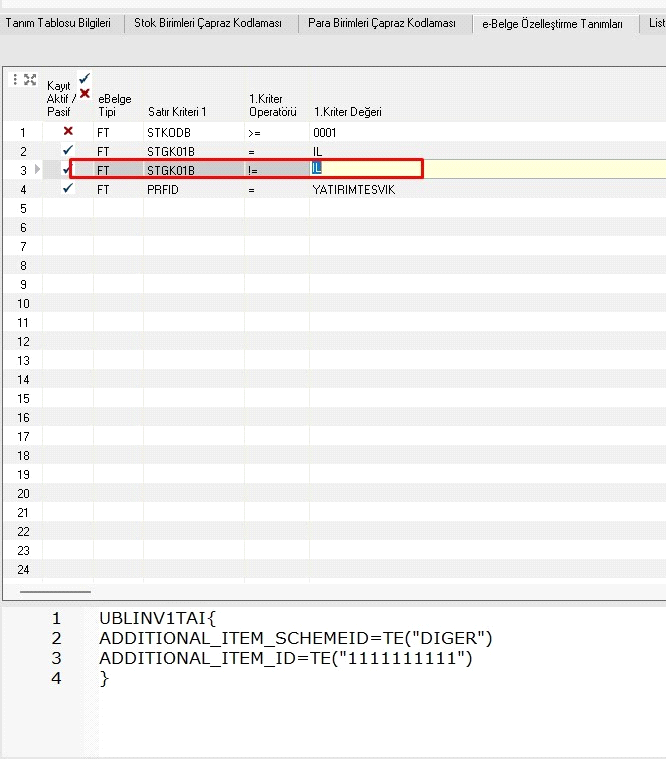Click the red X icon in header
This screenshot has height=759, width=666.
click(84, 93)
